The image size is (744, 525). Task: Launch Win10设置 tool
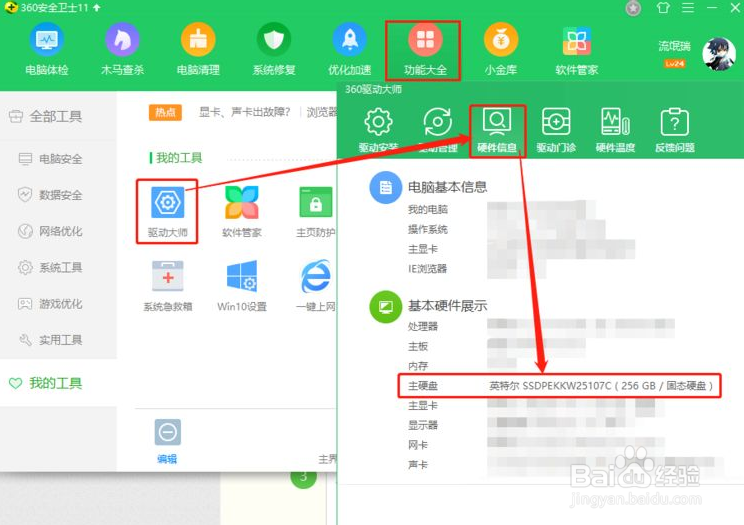click(242, 286)
